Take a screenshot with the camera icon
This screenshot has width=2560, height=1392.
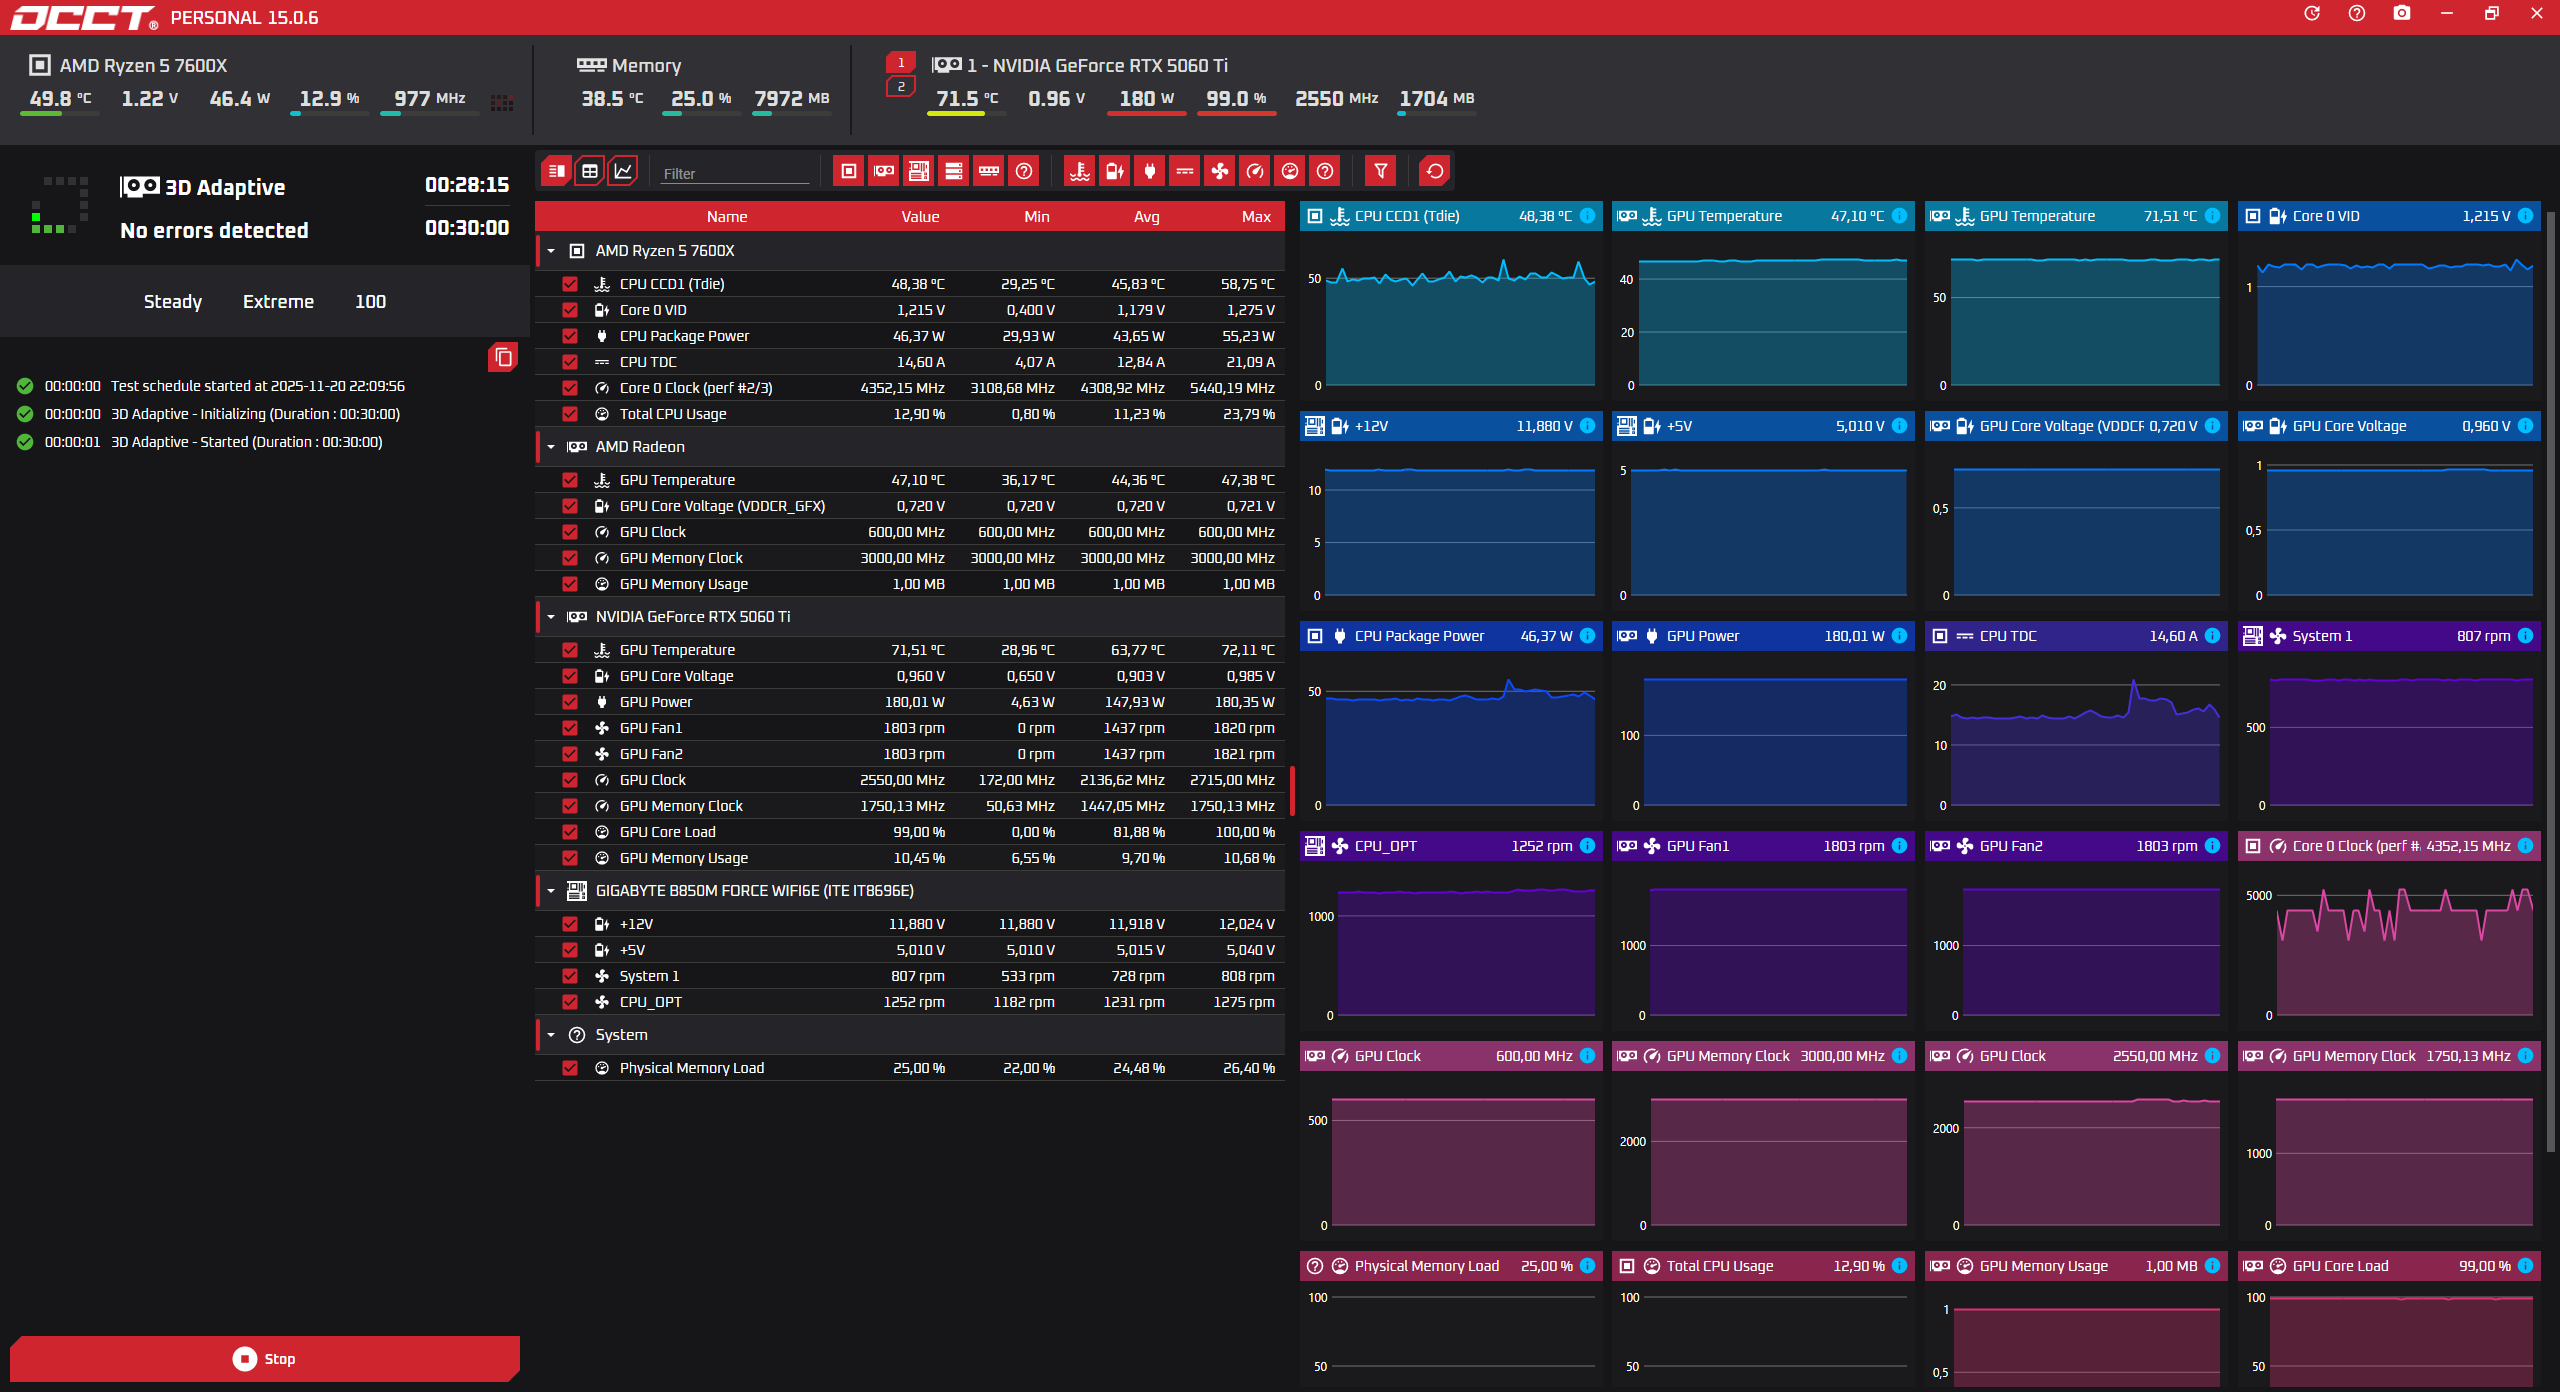tap(2402, 13)
